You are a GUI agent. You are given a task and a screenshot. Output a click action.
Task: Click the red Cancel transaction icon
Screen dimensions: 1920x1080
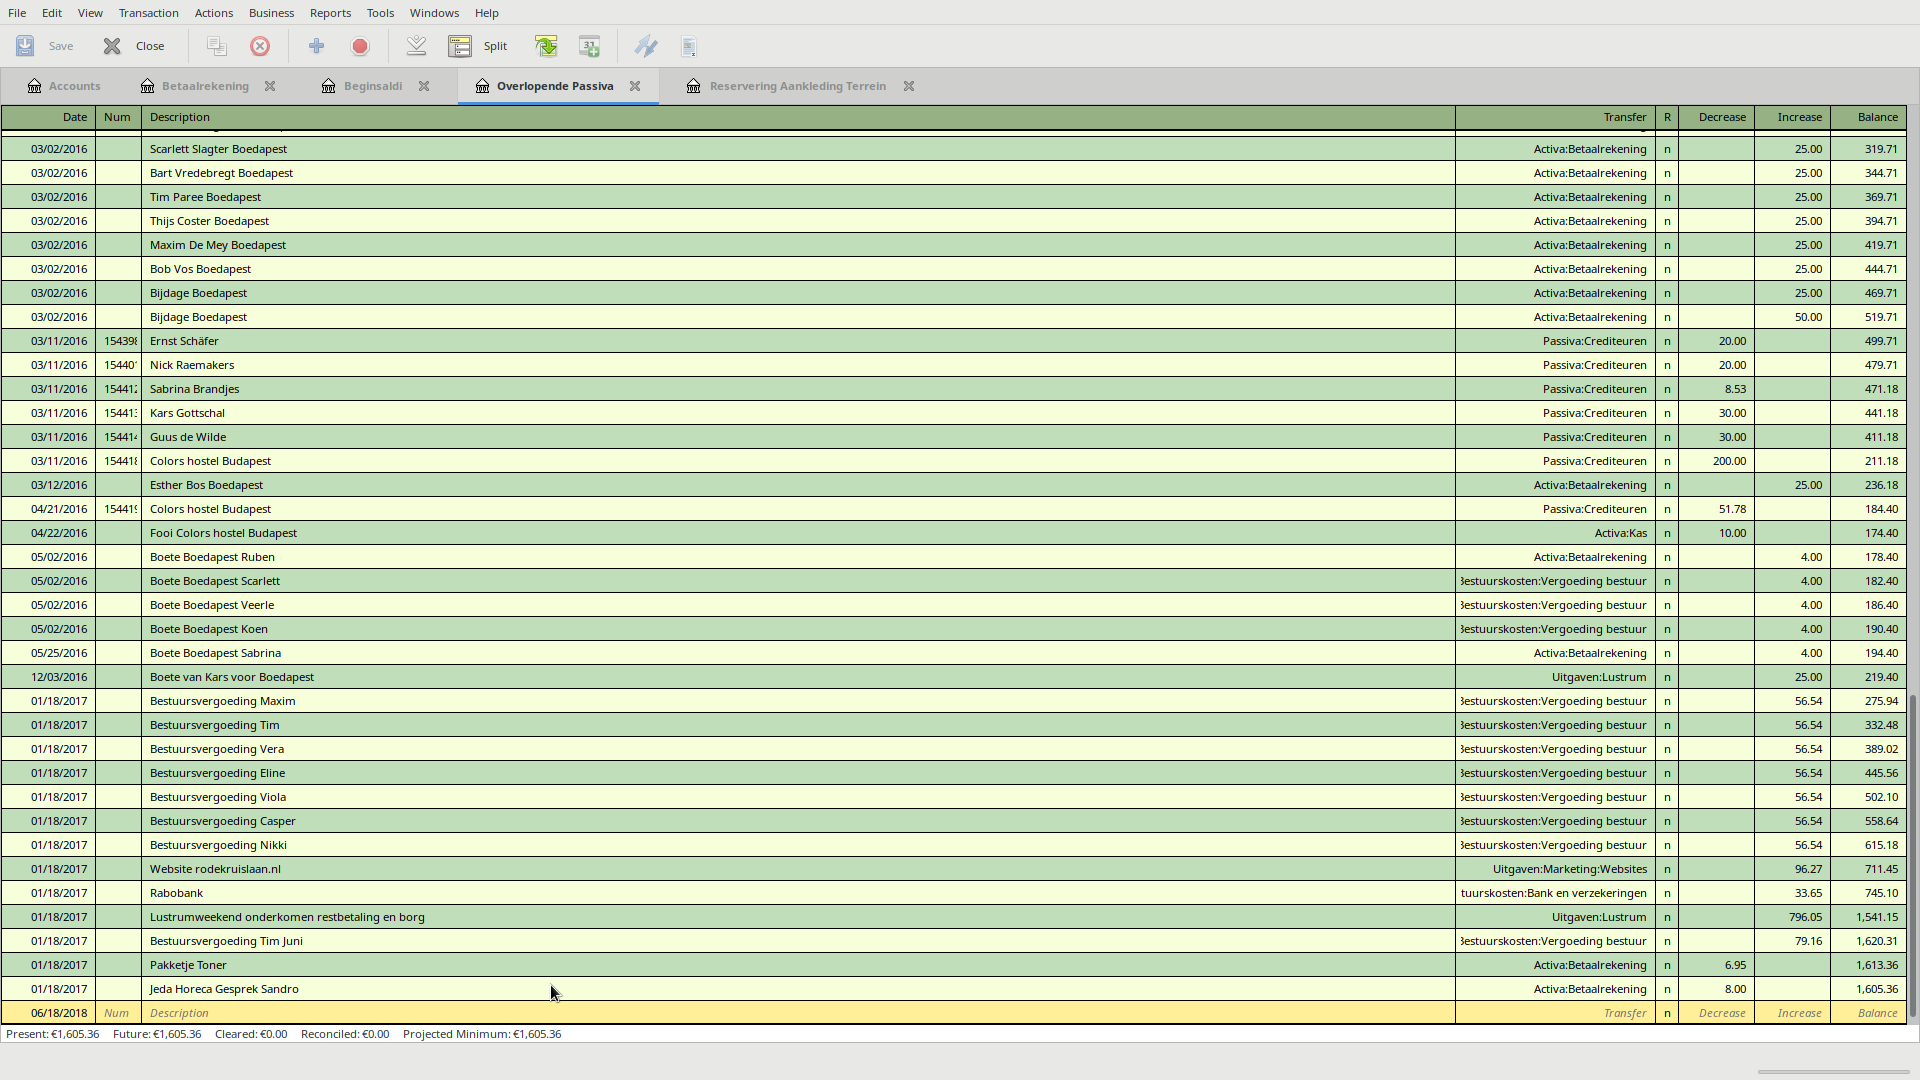tap(360, 46)
